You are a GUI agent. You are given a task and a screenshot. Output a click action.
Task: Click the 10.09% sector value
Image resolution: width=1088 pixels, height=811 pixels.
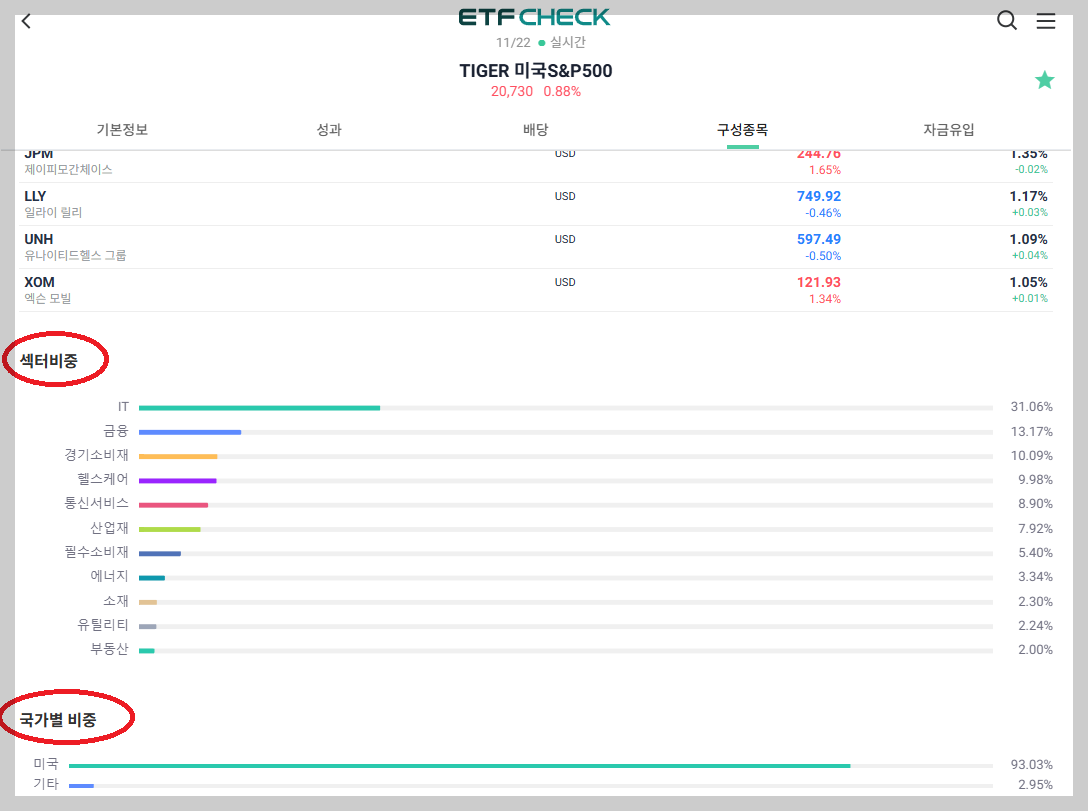click(x=1032, y=456)
